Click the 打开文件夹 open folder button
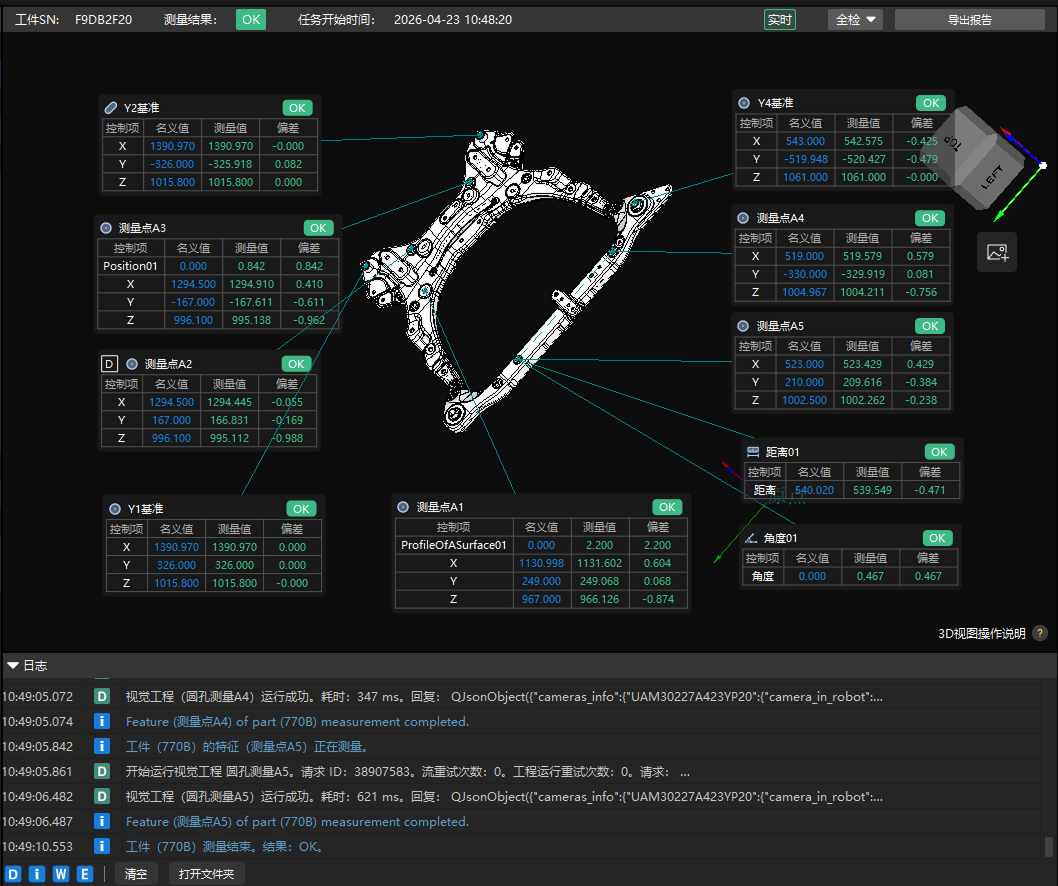Viewport: 1058px width, 886px height. coord(206,874)
